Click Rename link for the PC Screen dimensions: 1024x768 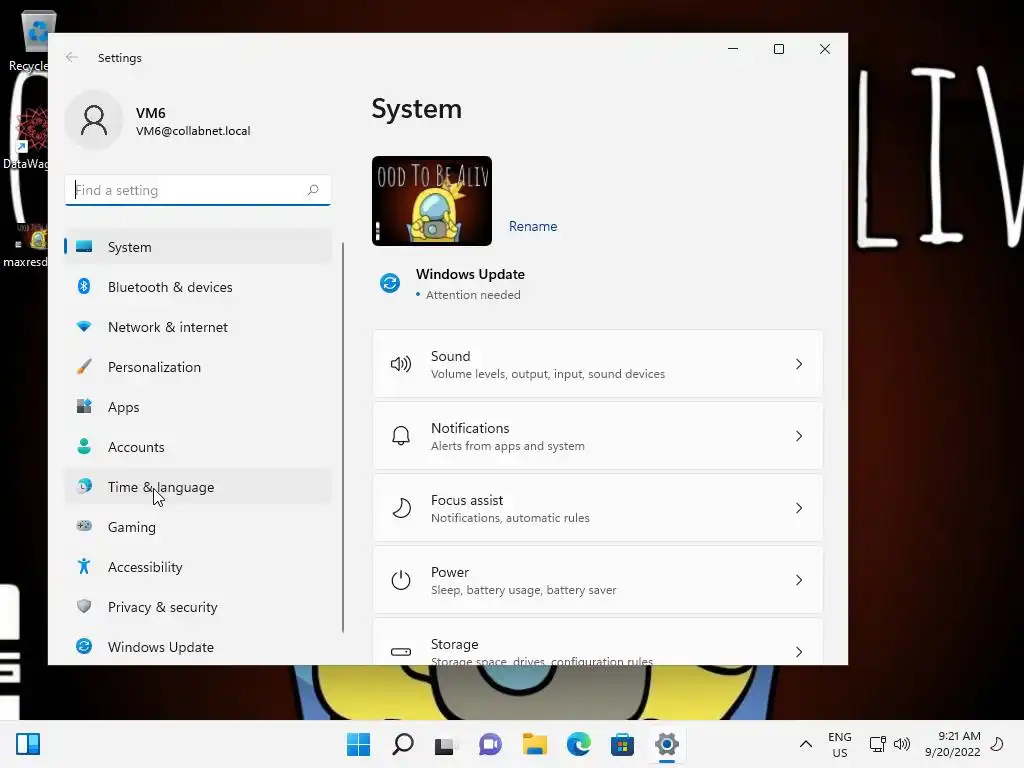tap(533, 226)
